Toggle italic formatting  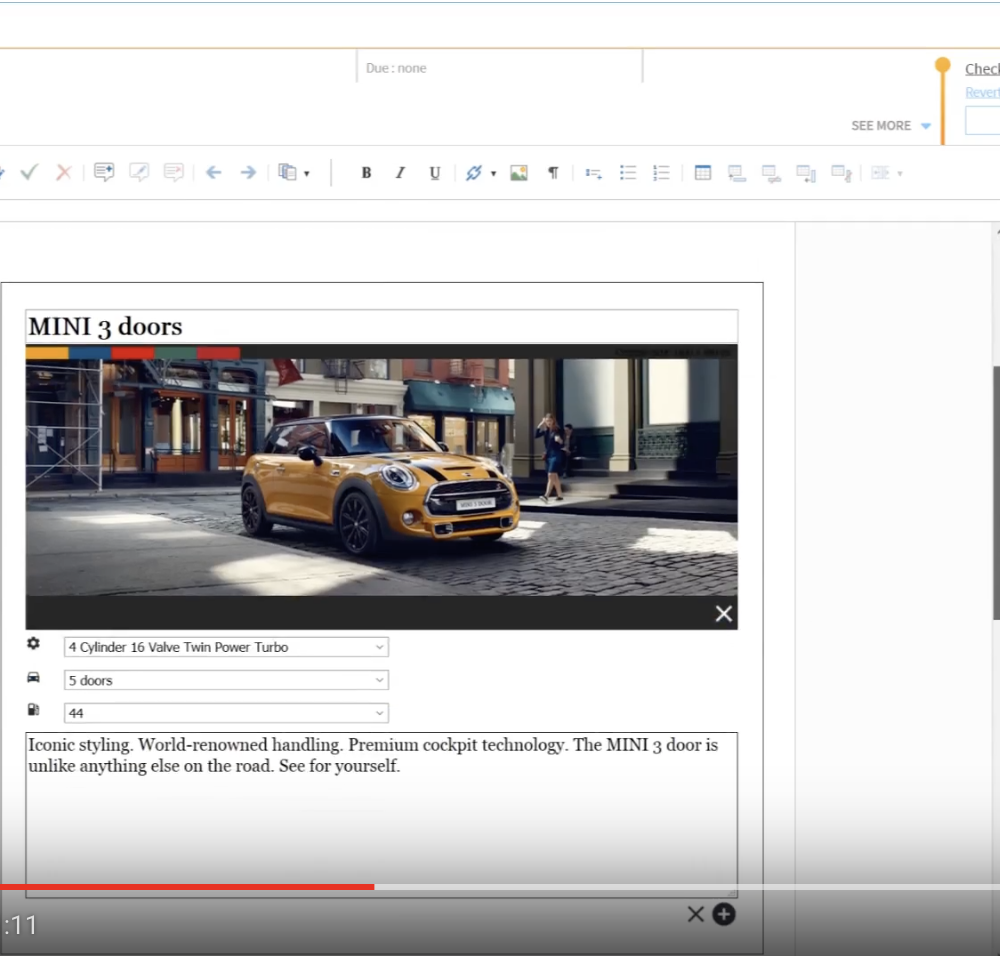[400, 173]
